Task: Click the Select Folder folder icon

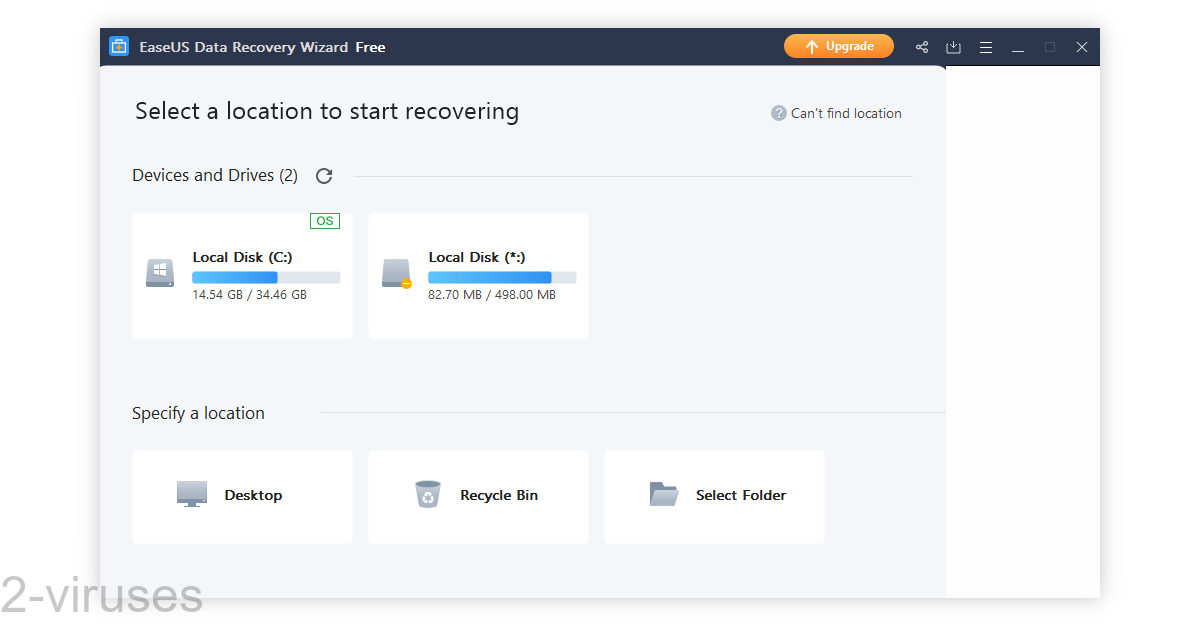Action: 664,494
